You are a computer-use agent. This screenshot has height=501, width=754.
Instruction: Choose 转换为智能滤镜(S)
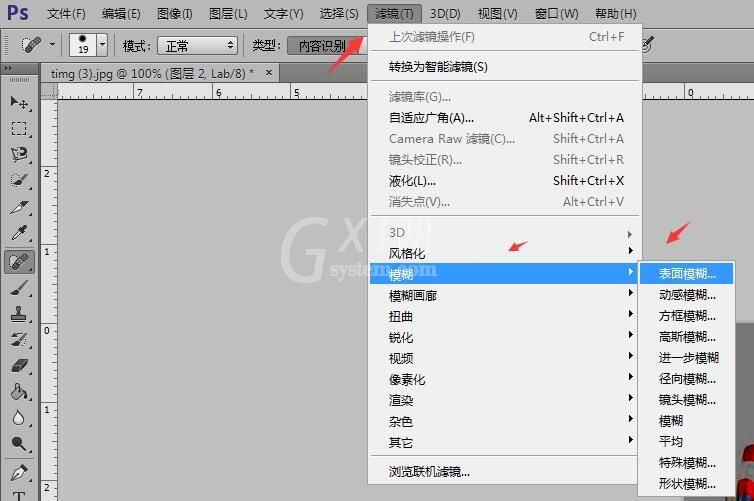point(505,67)
